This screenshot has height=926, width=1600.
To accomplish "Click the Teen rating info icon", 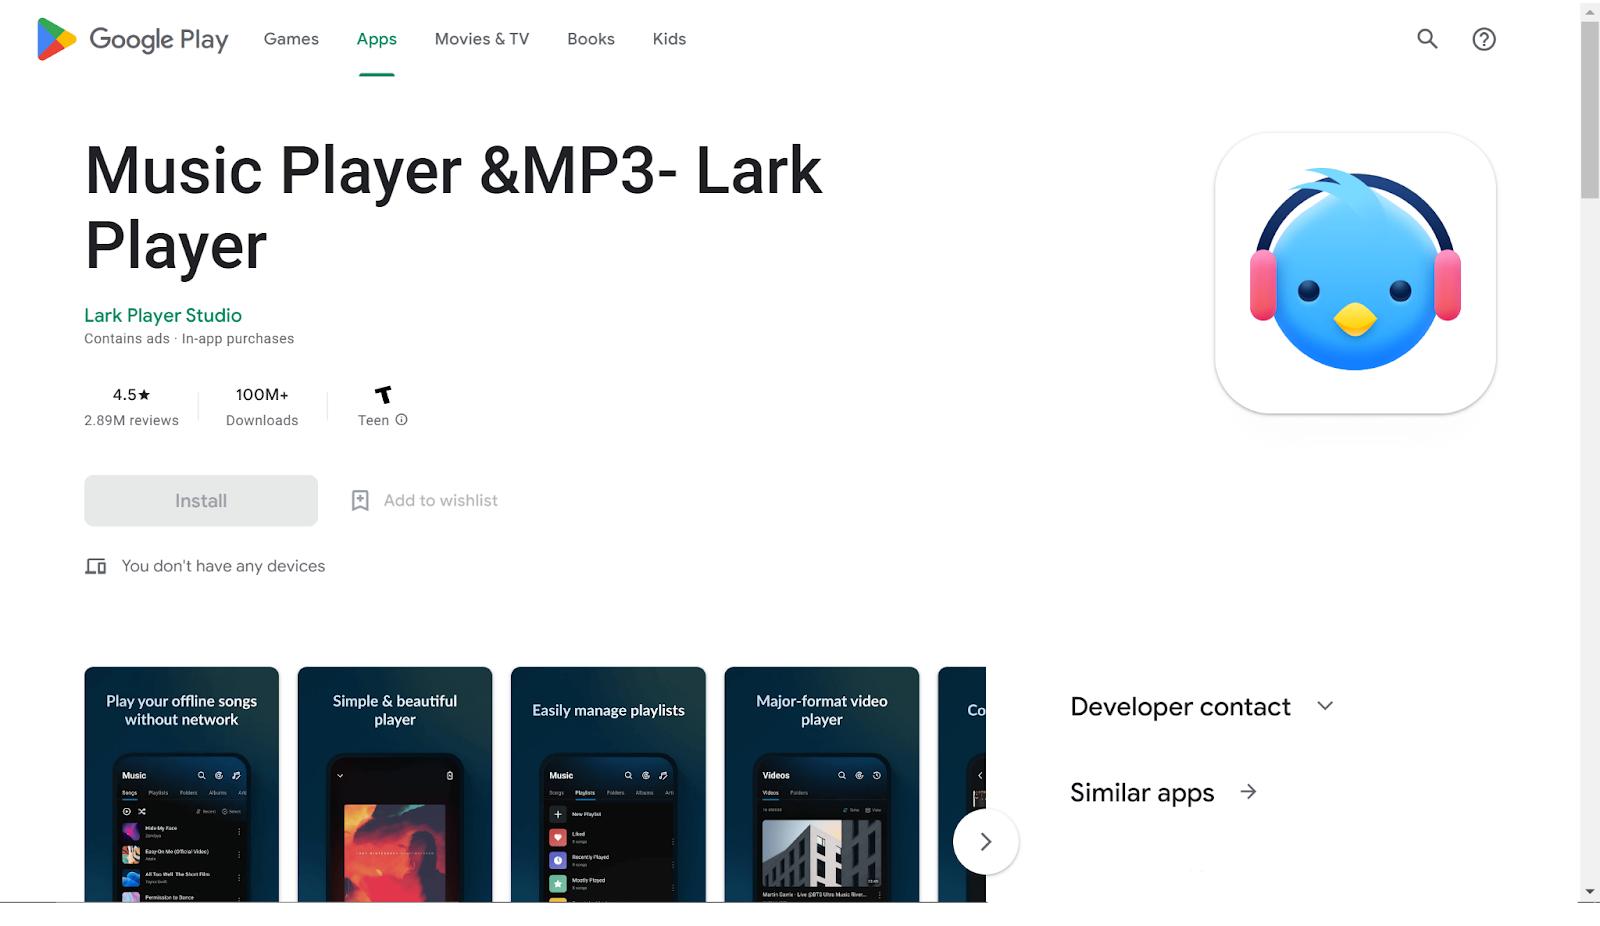I will [x=402, y=420].
